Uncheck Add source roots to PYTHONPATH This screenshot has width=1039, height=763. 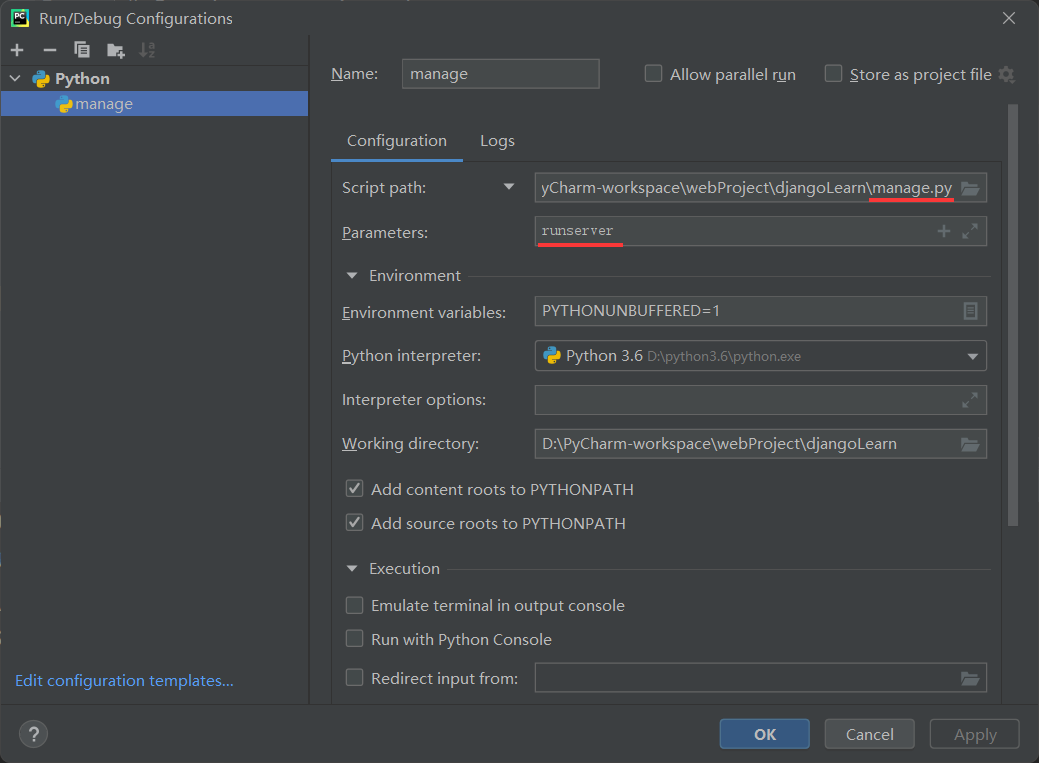tap(355, 523)
